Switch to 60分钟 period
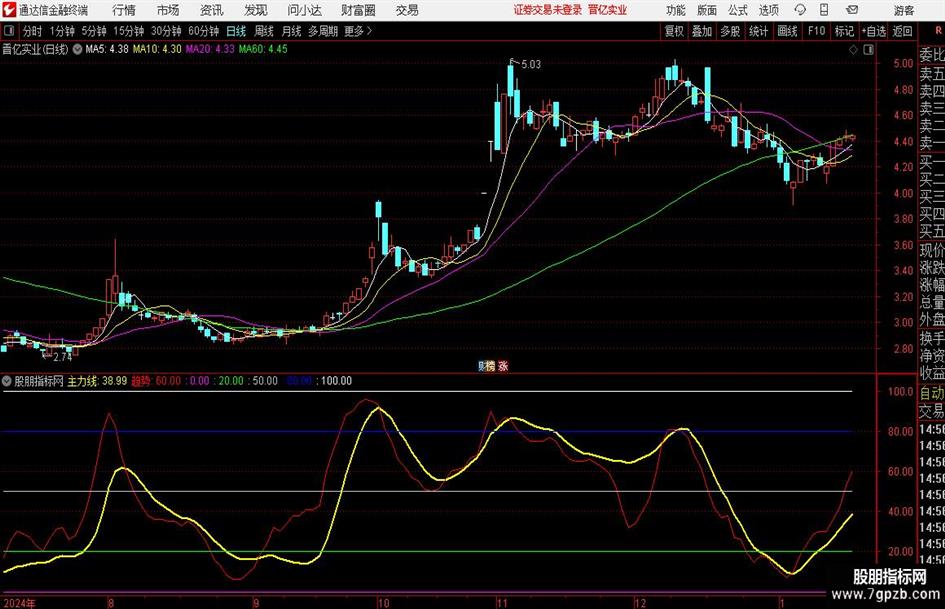 [x=204, y=31]
